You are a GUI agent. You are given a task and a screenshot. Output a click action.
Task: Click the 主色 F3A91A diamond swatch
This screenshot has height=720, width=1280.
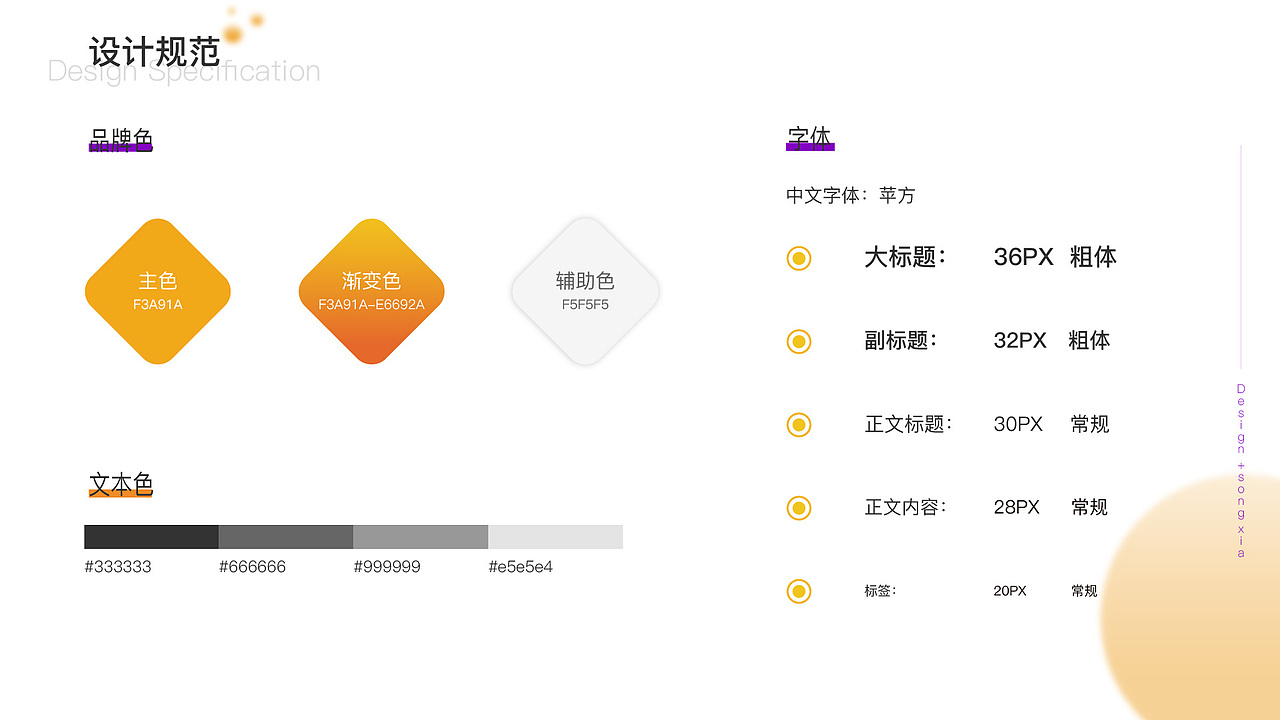158,291
